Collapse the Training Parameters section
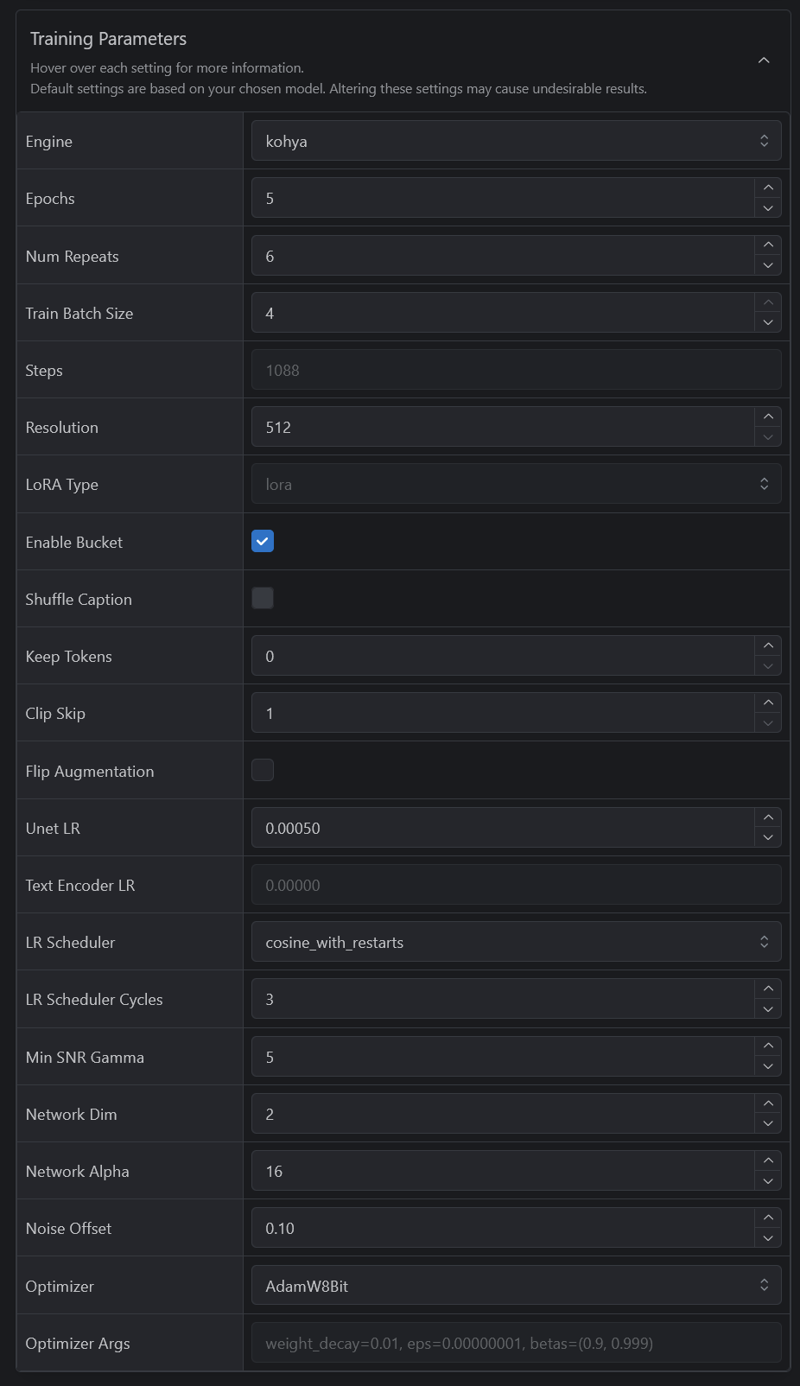This screenshot has width=800, height=1386. tap(763, 61)
